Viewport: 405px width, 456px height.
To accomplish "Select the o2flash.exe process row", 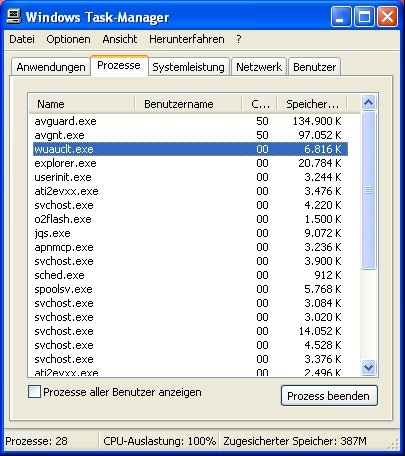I will (x=190, y=219).
